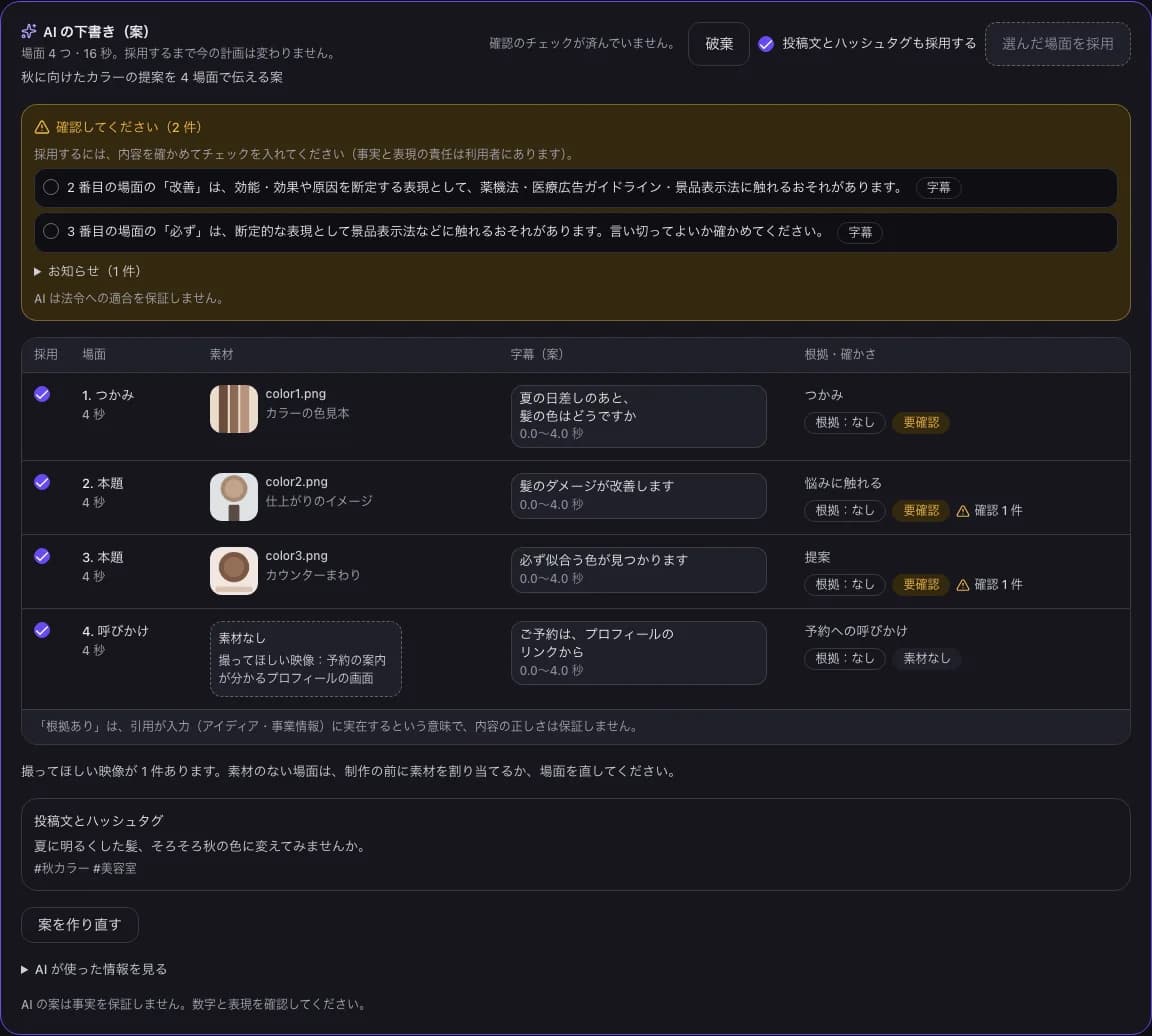Click the 確認のチェックが済んでいません status text
This screenshot has width=1152, height=1036.
pos(583,43)
